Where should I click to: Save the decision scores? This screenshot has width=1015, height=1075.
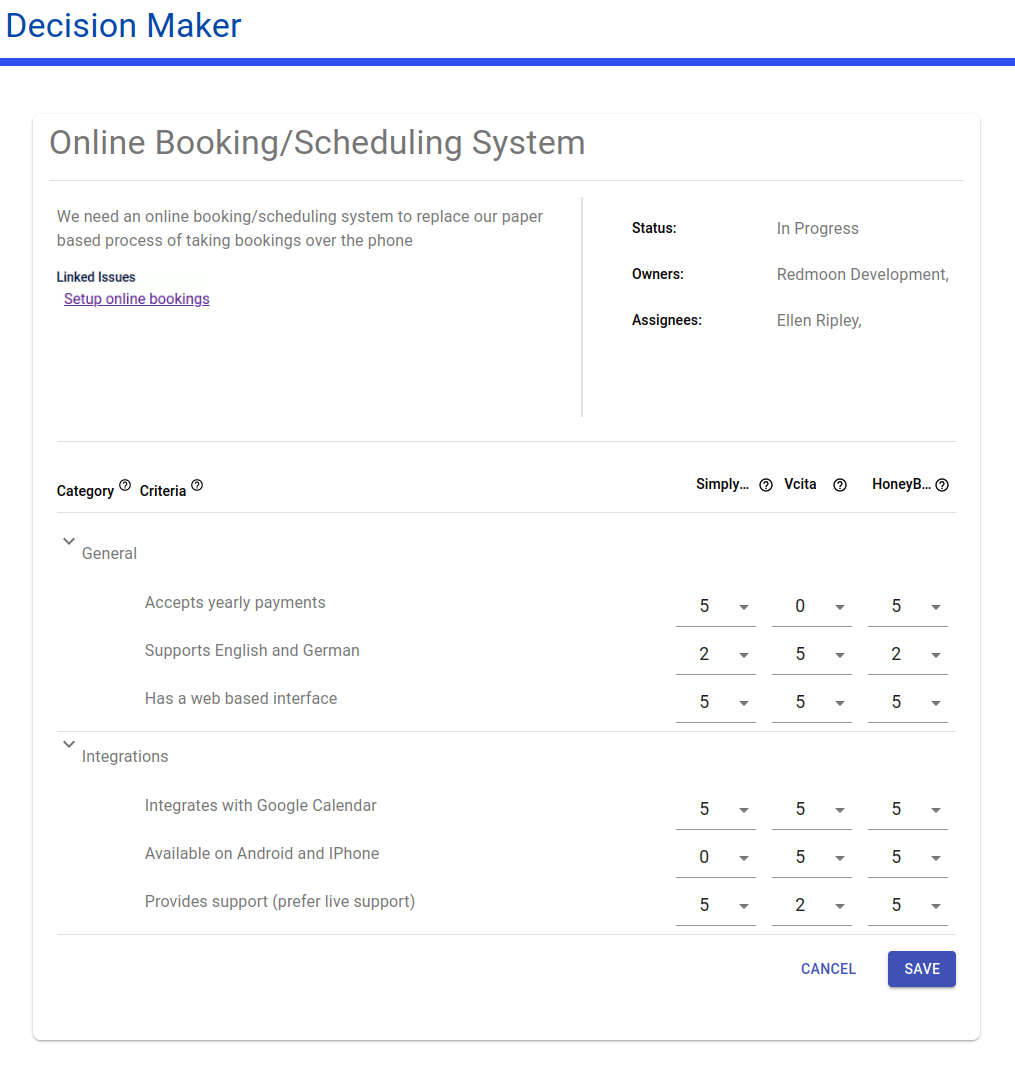pyautogui.click(x=922, y=969)
